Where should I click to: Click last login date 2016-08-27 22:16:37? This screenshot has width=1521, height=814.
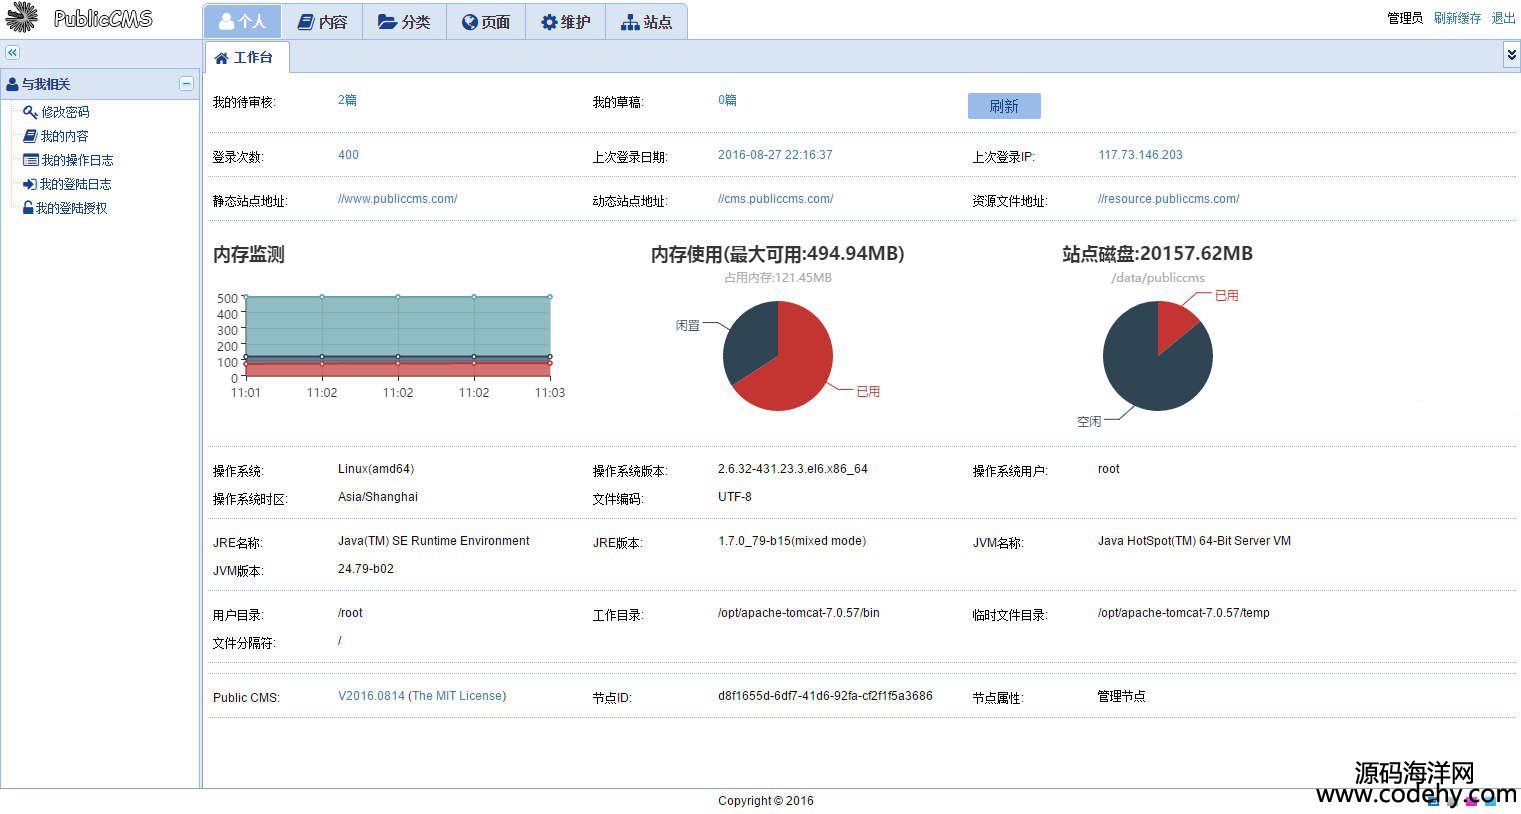775,155
